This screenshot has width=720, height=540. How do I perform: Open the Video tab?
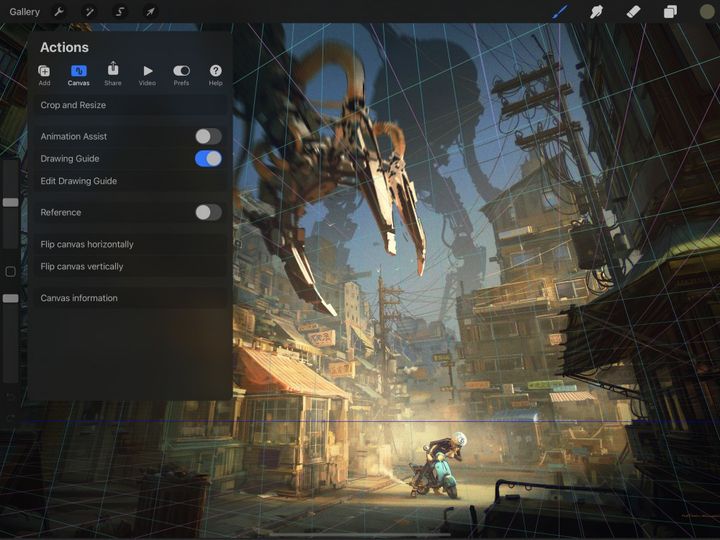(147, 75)
